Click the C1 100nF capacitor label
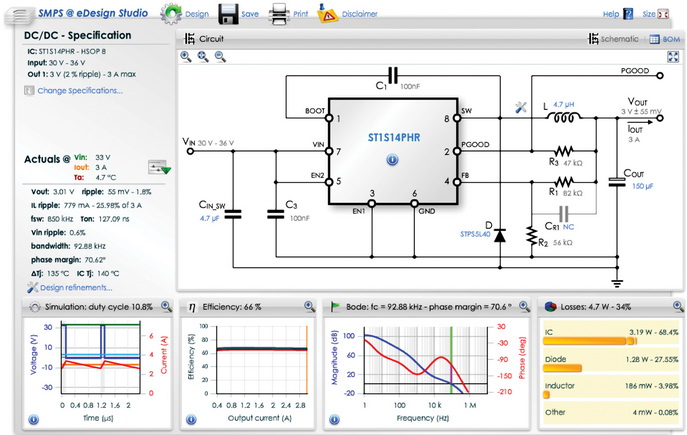The image size is (687, 435). pyautogui.click(x=398, y=86)
